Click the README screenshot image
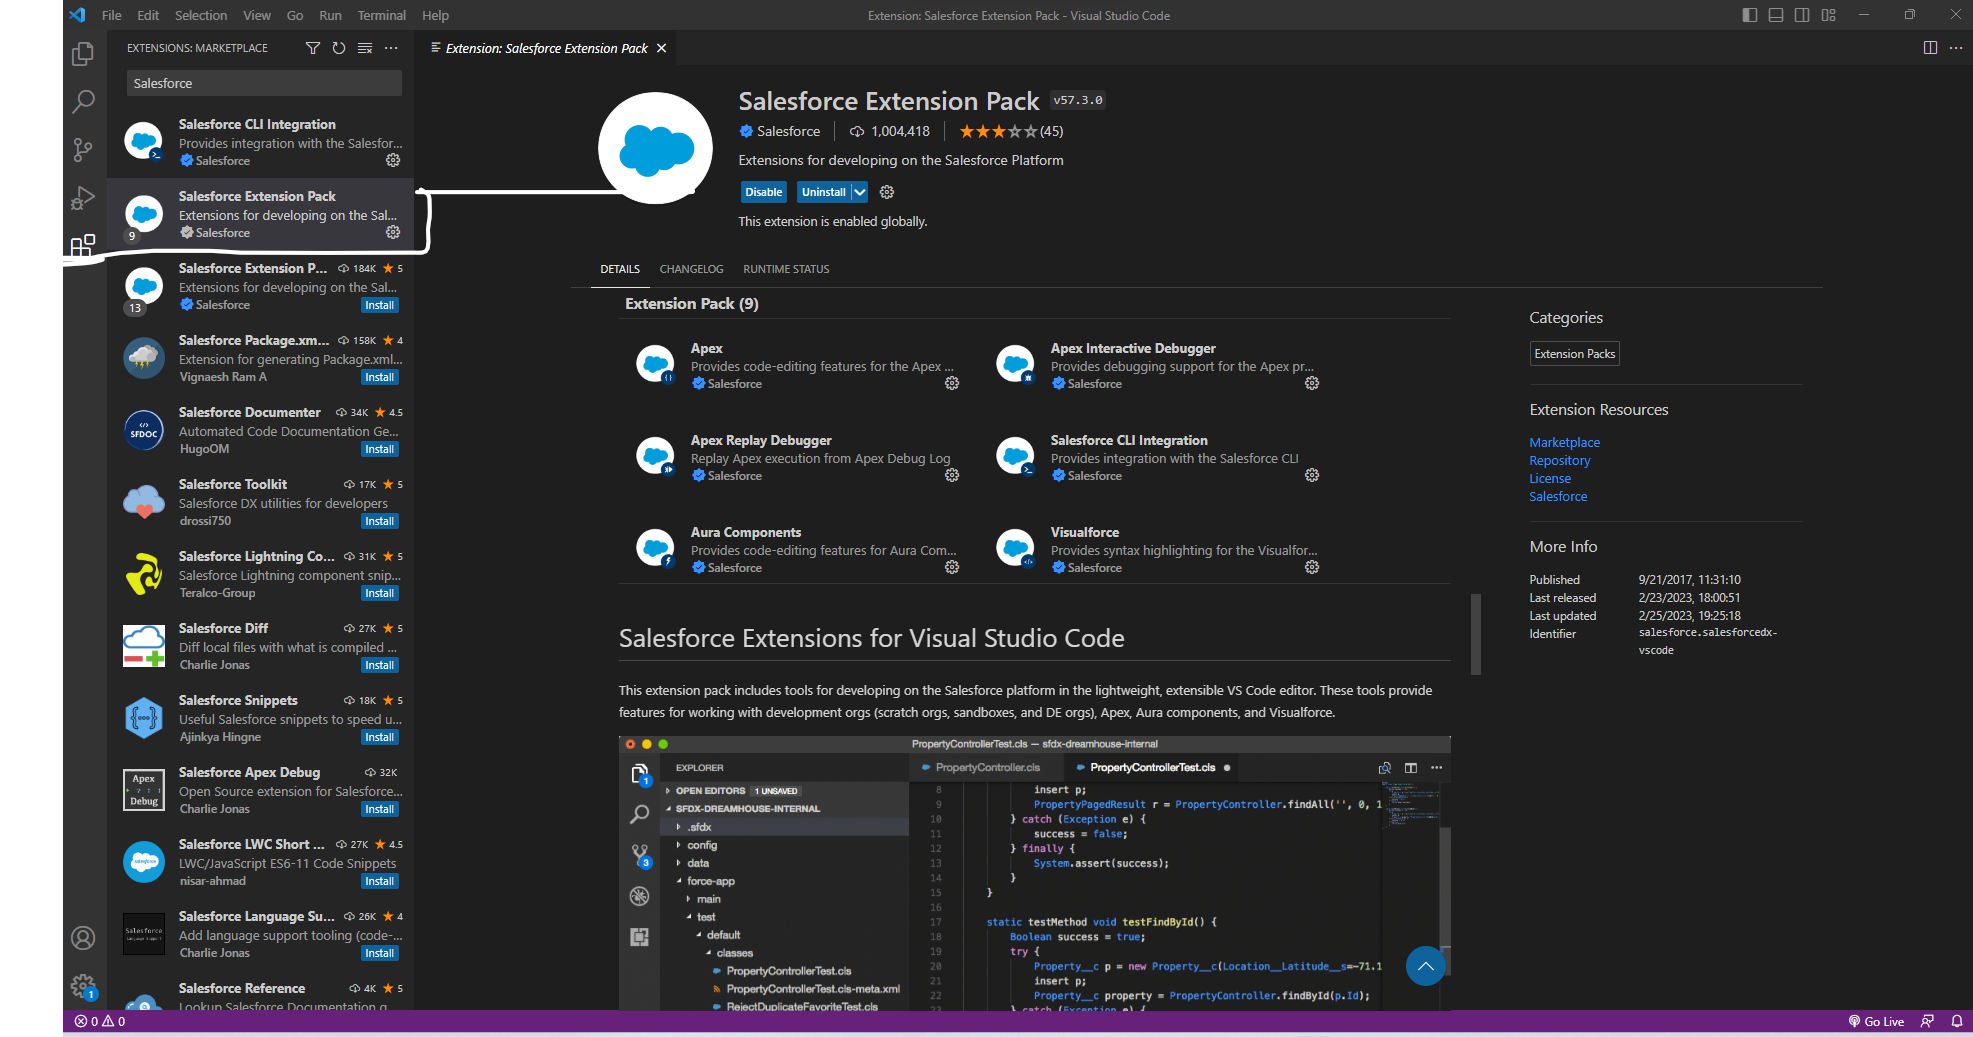 (1034, 873)
